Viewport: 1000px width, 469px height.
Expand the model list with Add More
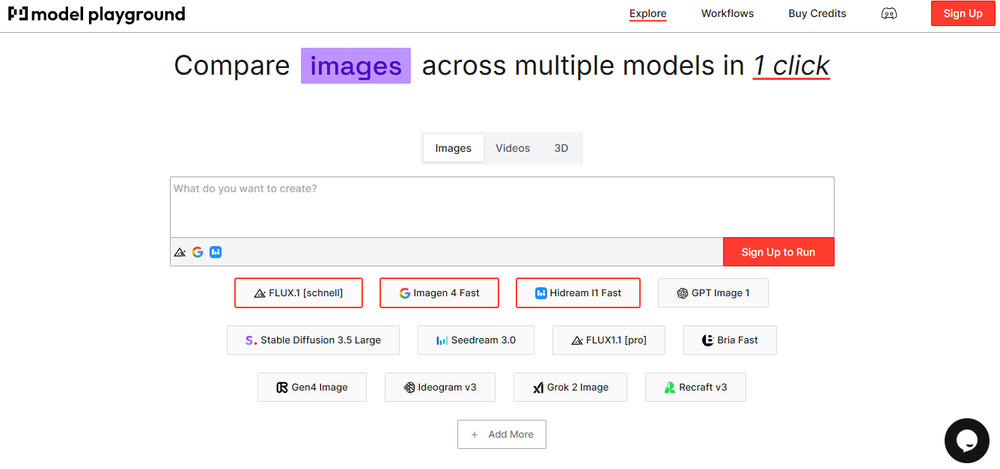(x=502, y=434)
